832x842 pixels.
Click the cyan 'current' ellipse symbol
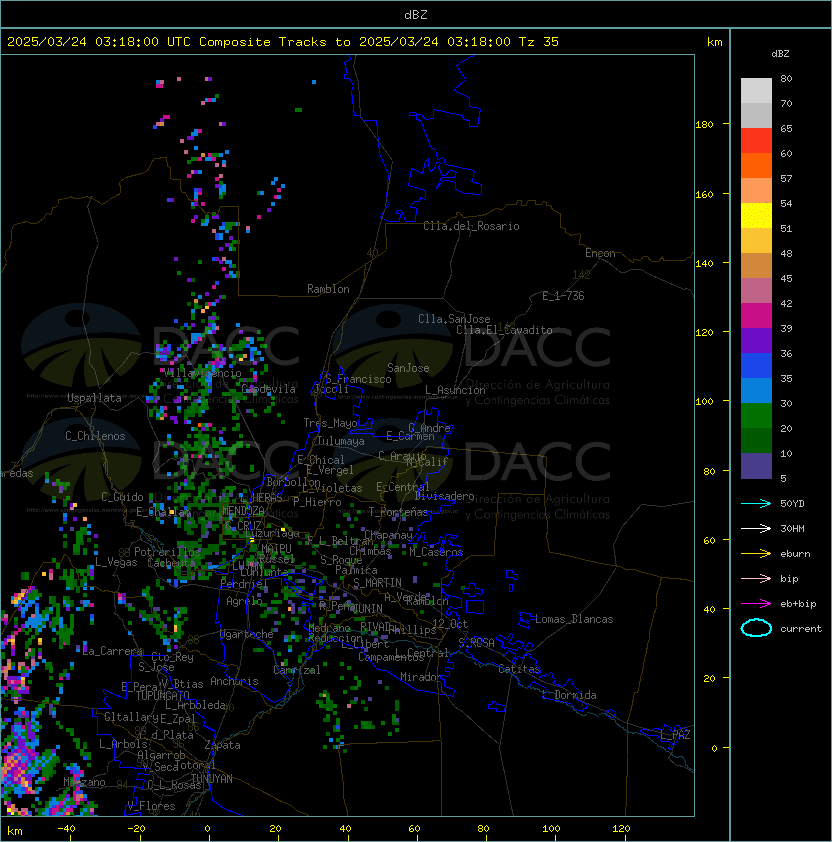click(756, 628)
